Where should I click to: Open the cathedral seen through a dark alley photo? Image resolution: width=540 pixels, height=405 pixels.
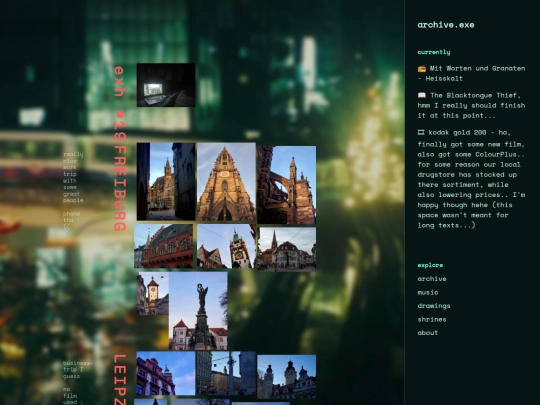tap(166, 181)
